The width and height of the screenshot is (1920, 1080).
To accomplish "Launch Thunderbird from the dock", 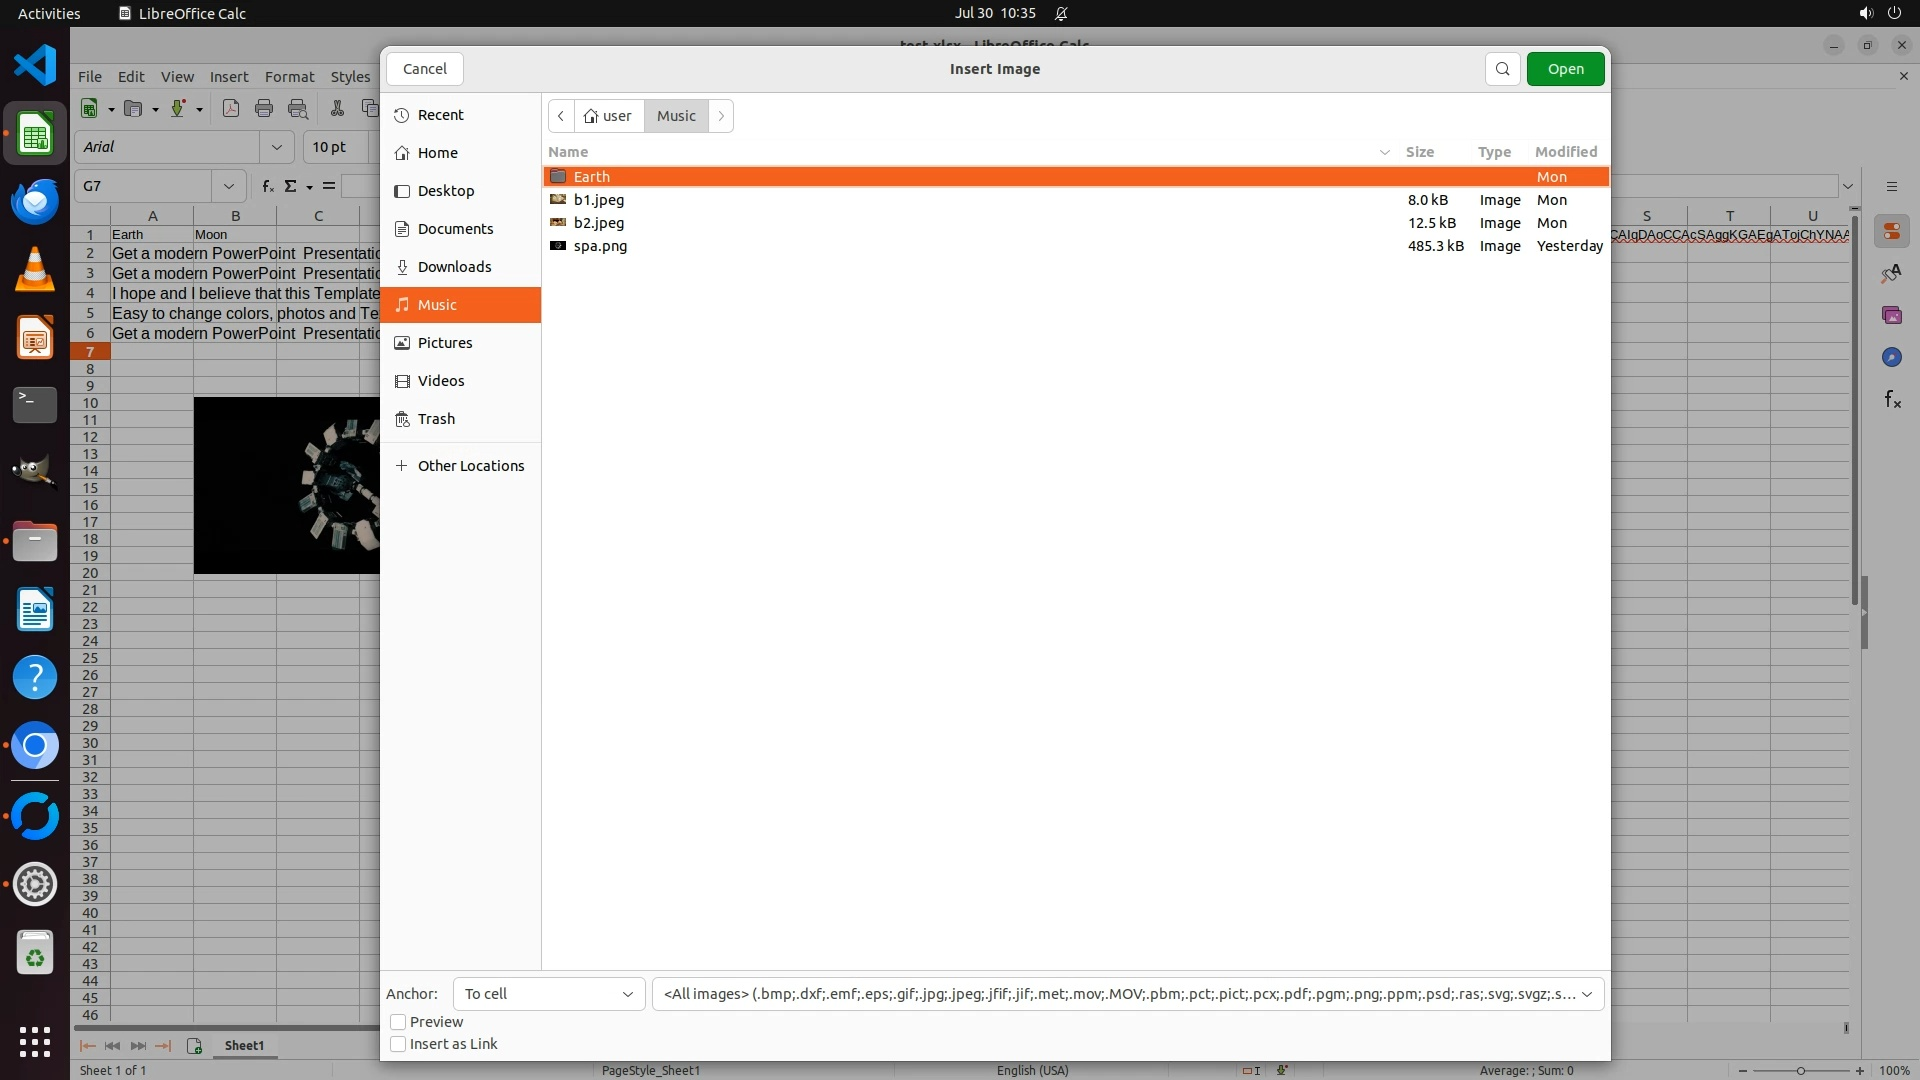I will (35, 202).
